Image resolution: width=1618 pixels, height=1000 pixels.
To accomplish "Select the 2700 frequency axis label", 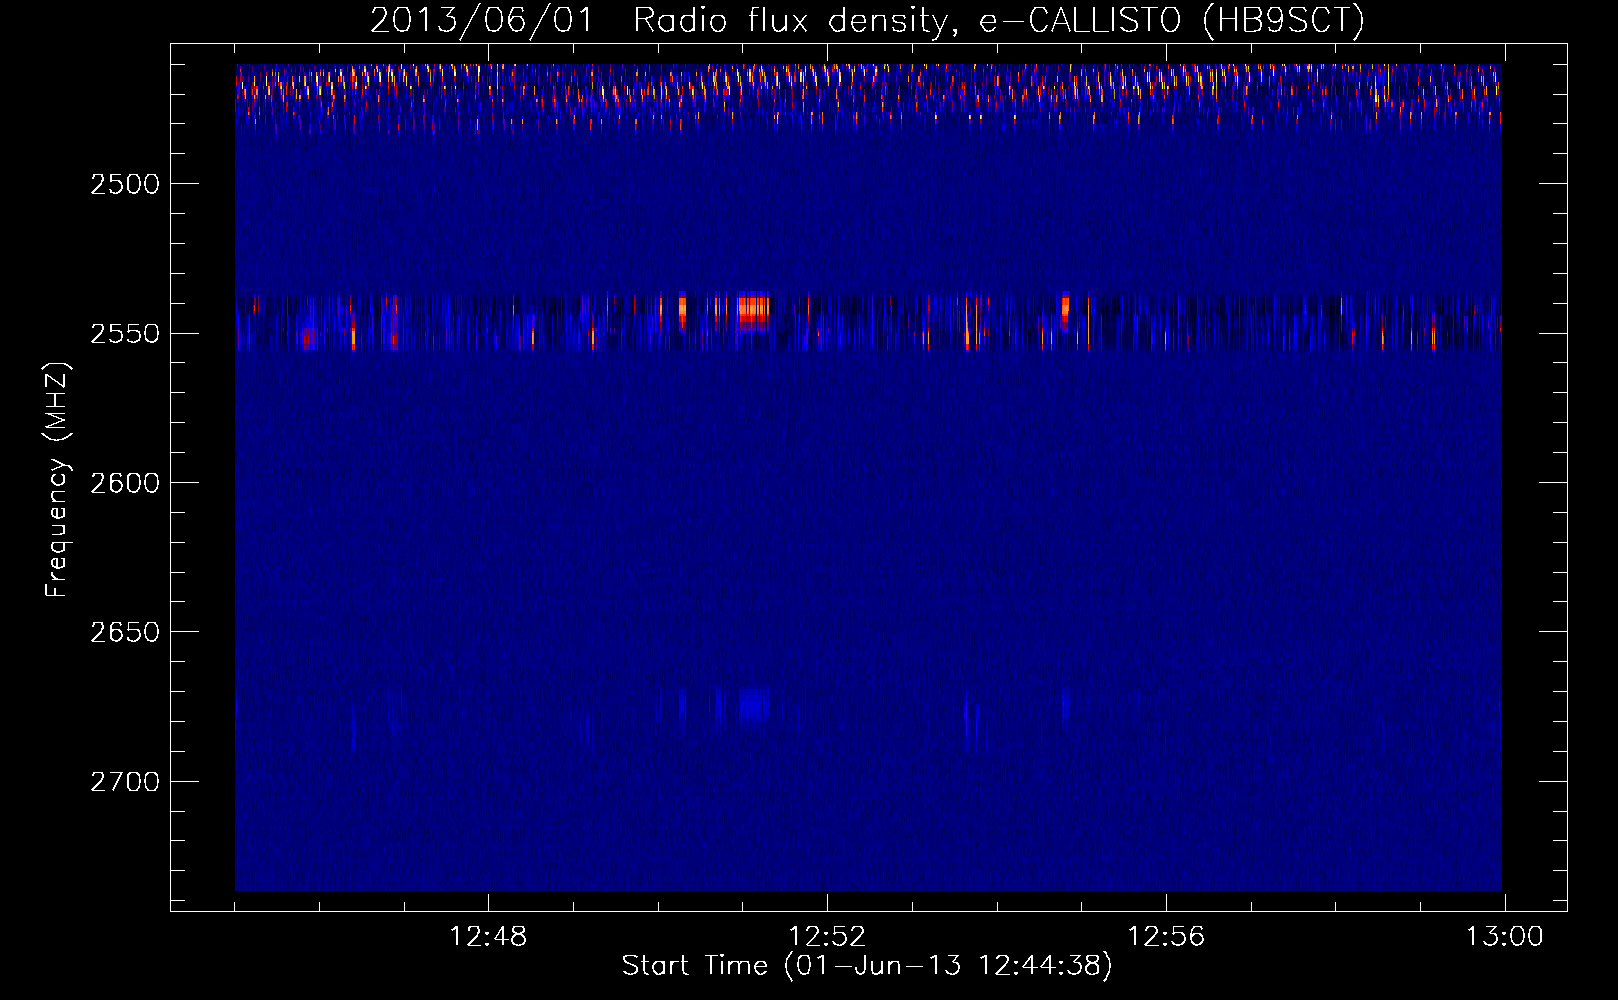I will click(x=125, y=781).
